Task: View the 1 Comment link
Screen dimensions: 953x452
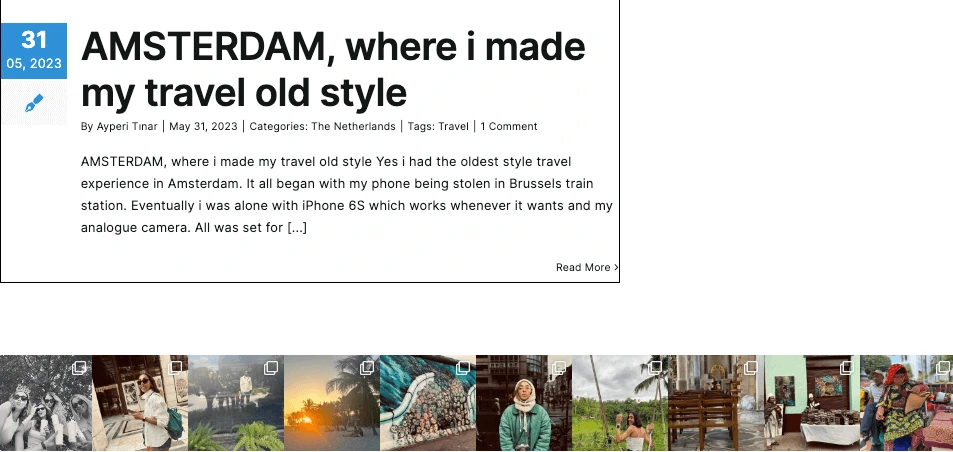Action: click(x=509, y=126)
